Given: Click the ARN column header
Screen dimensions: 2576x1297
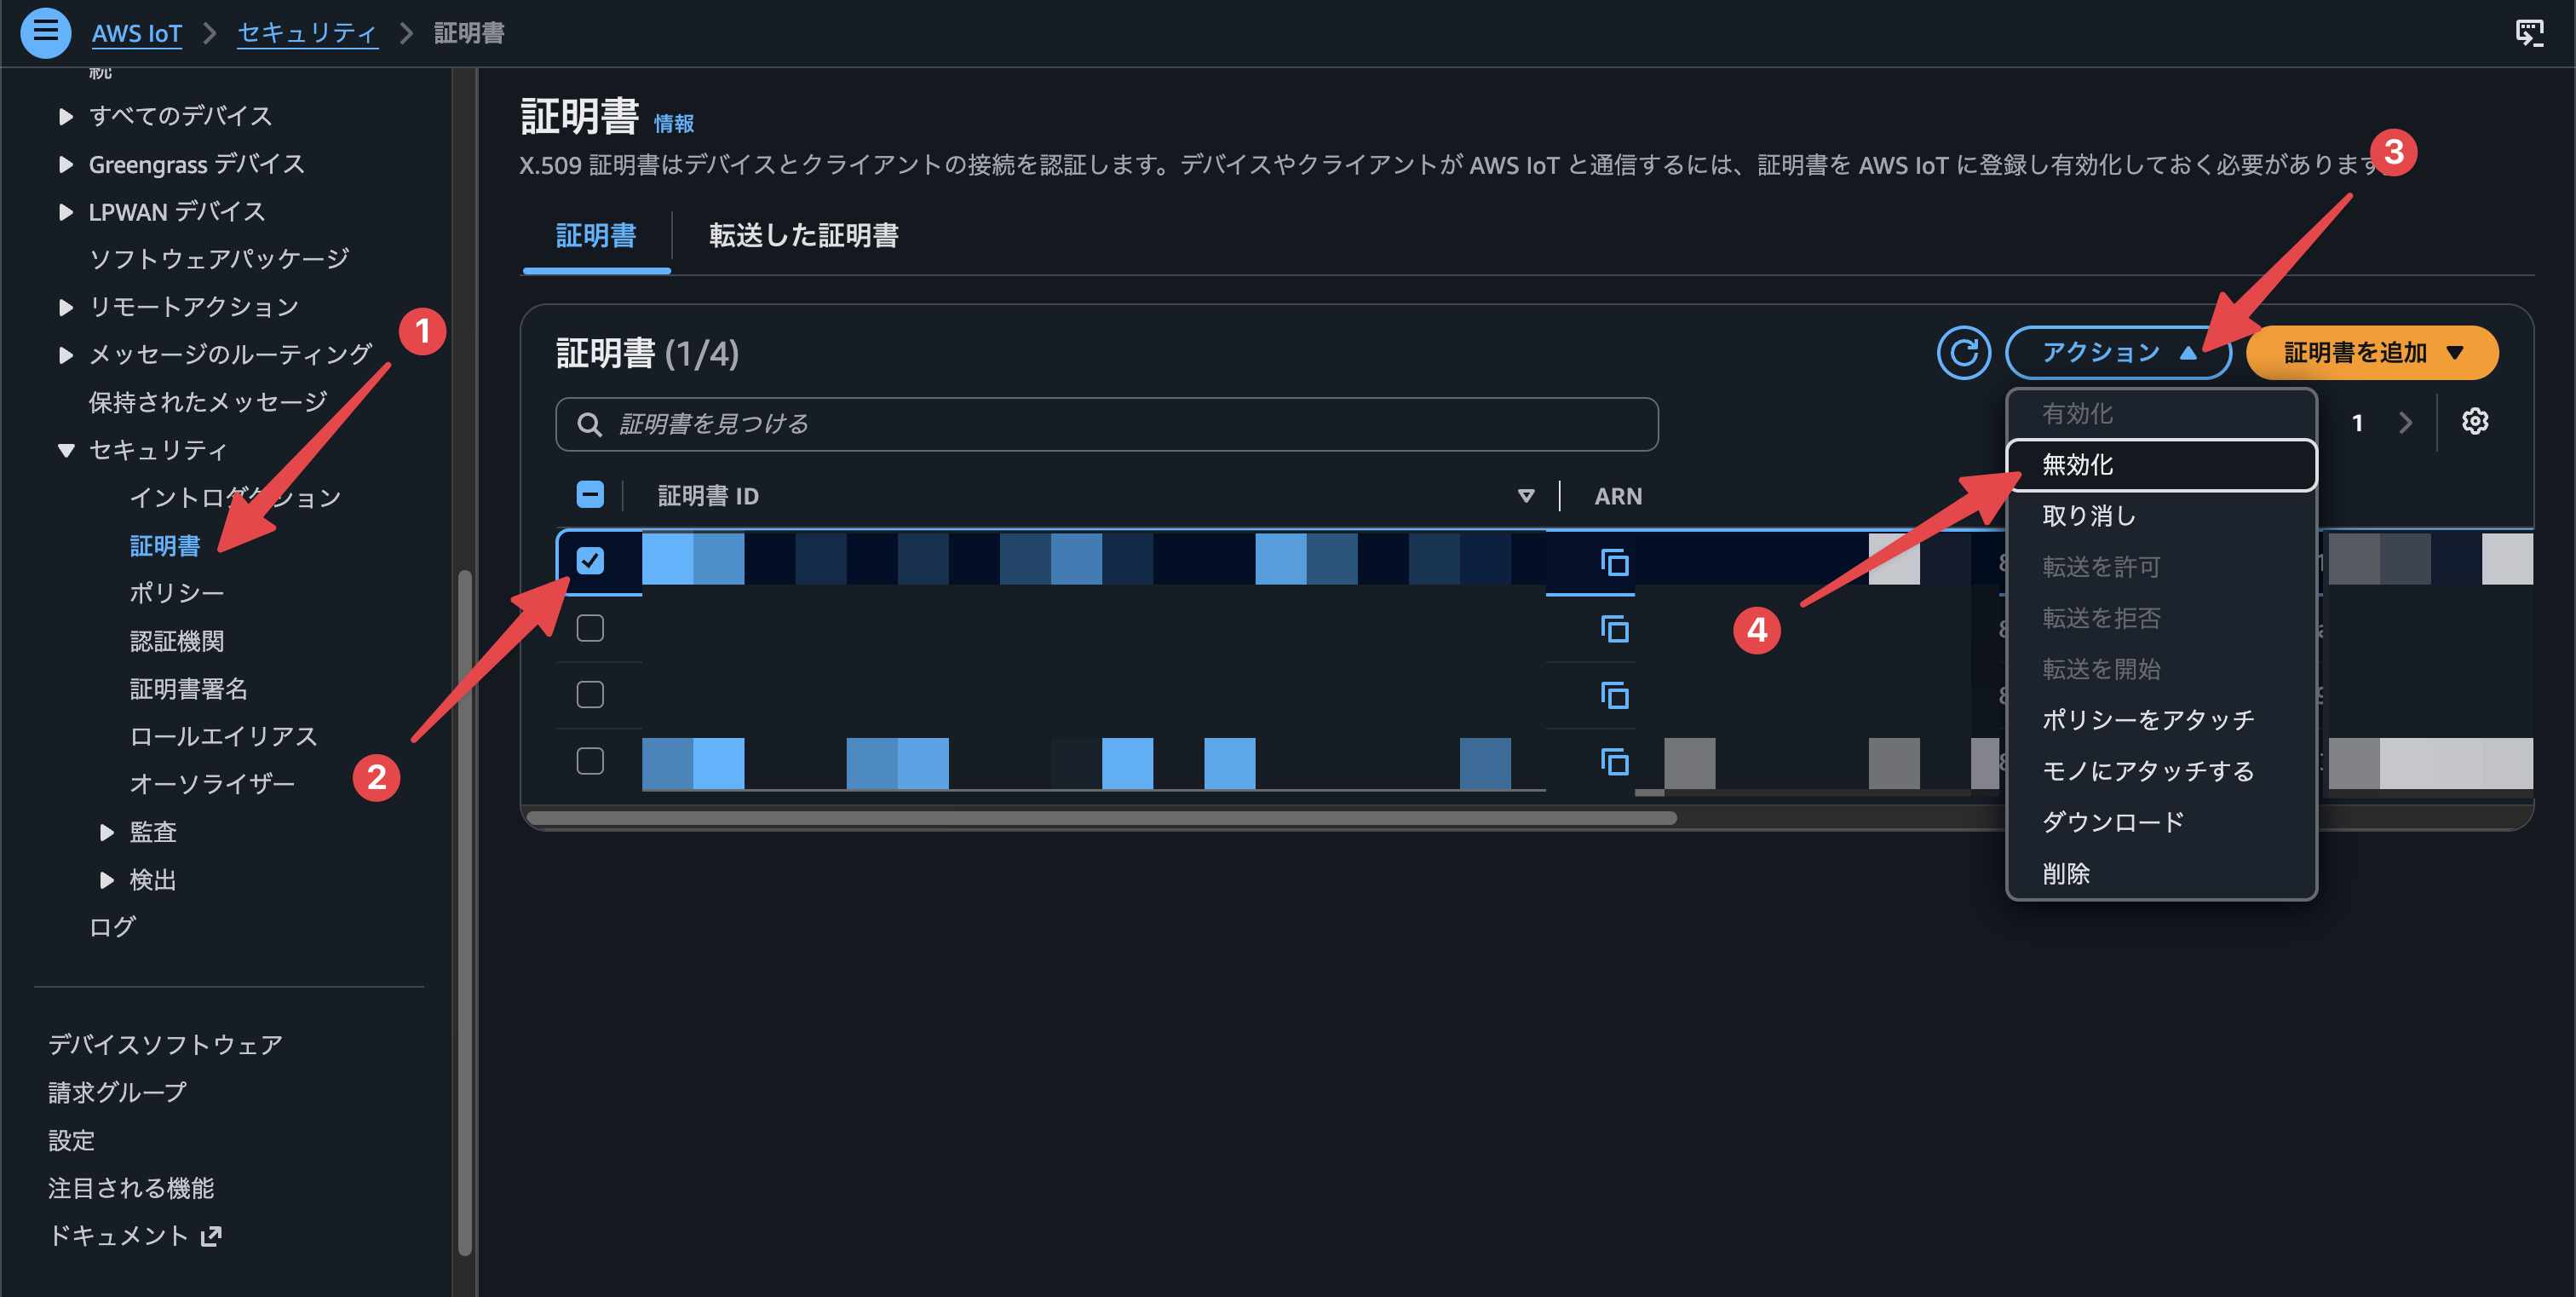Looking at the screenshot, I should click(x=1618, y=496).
